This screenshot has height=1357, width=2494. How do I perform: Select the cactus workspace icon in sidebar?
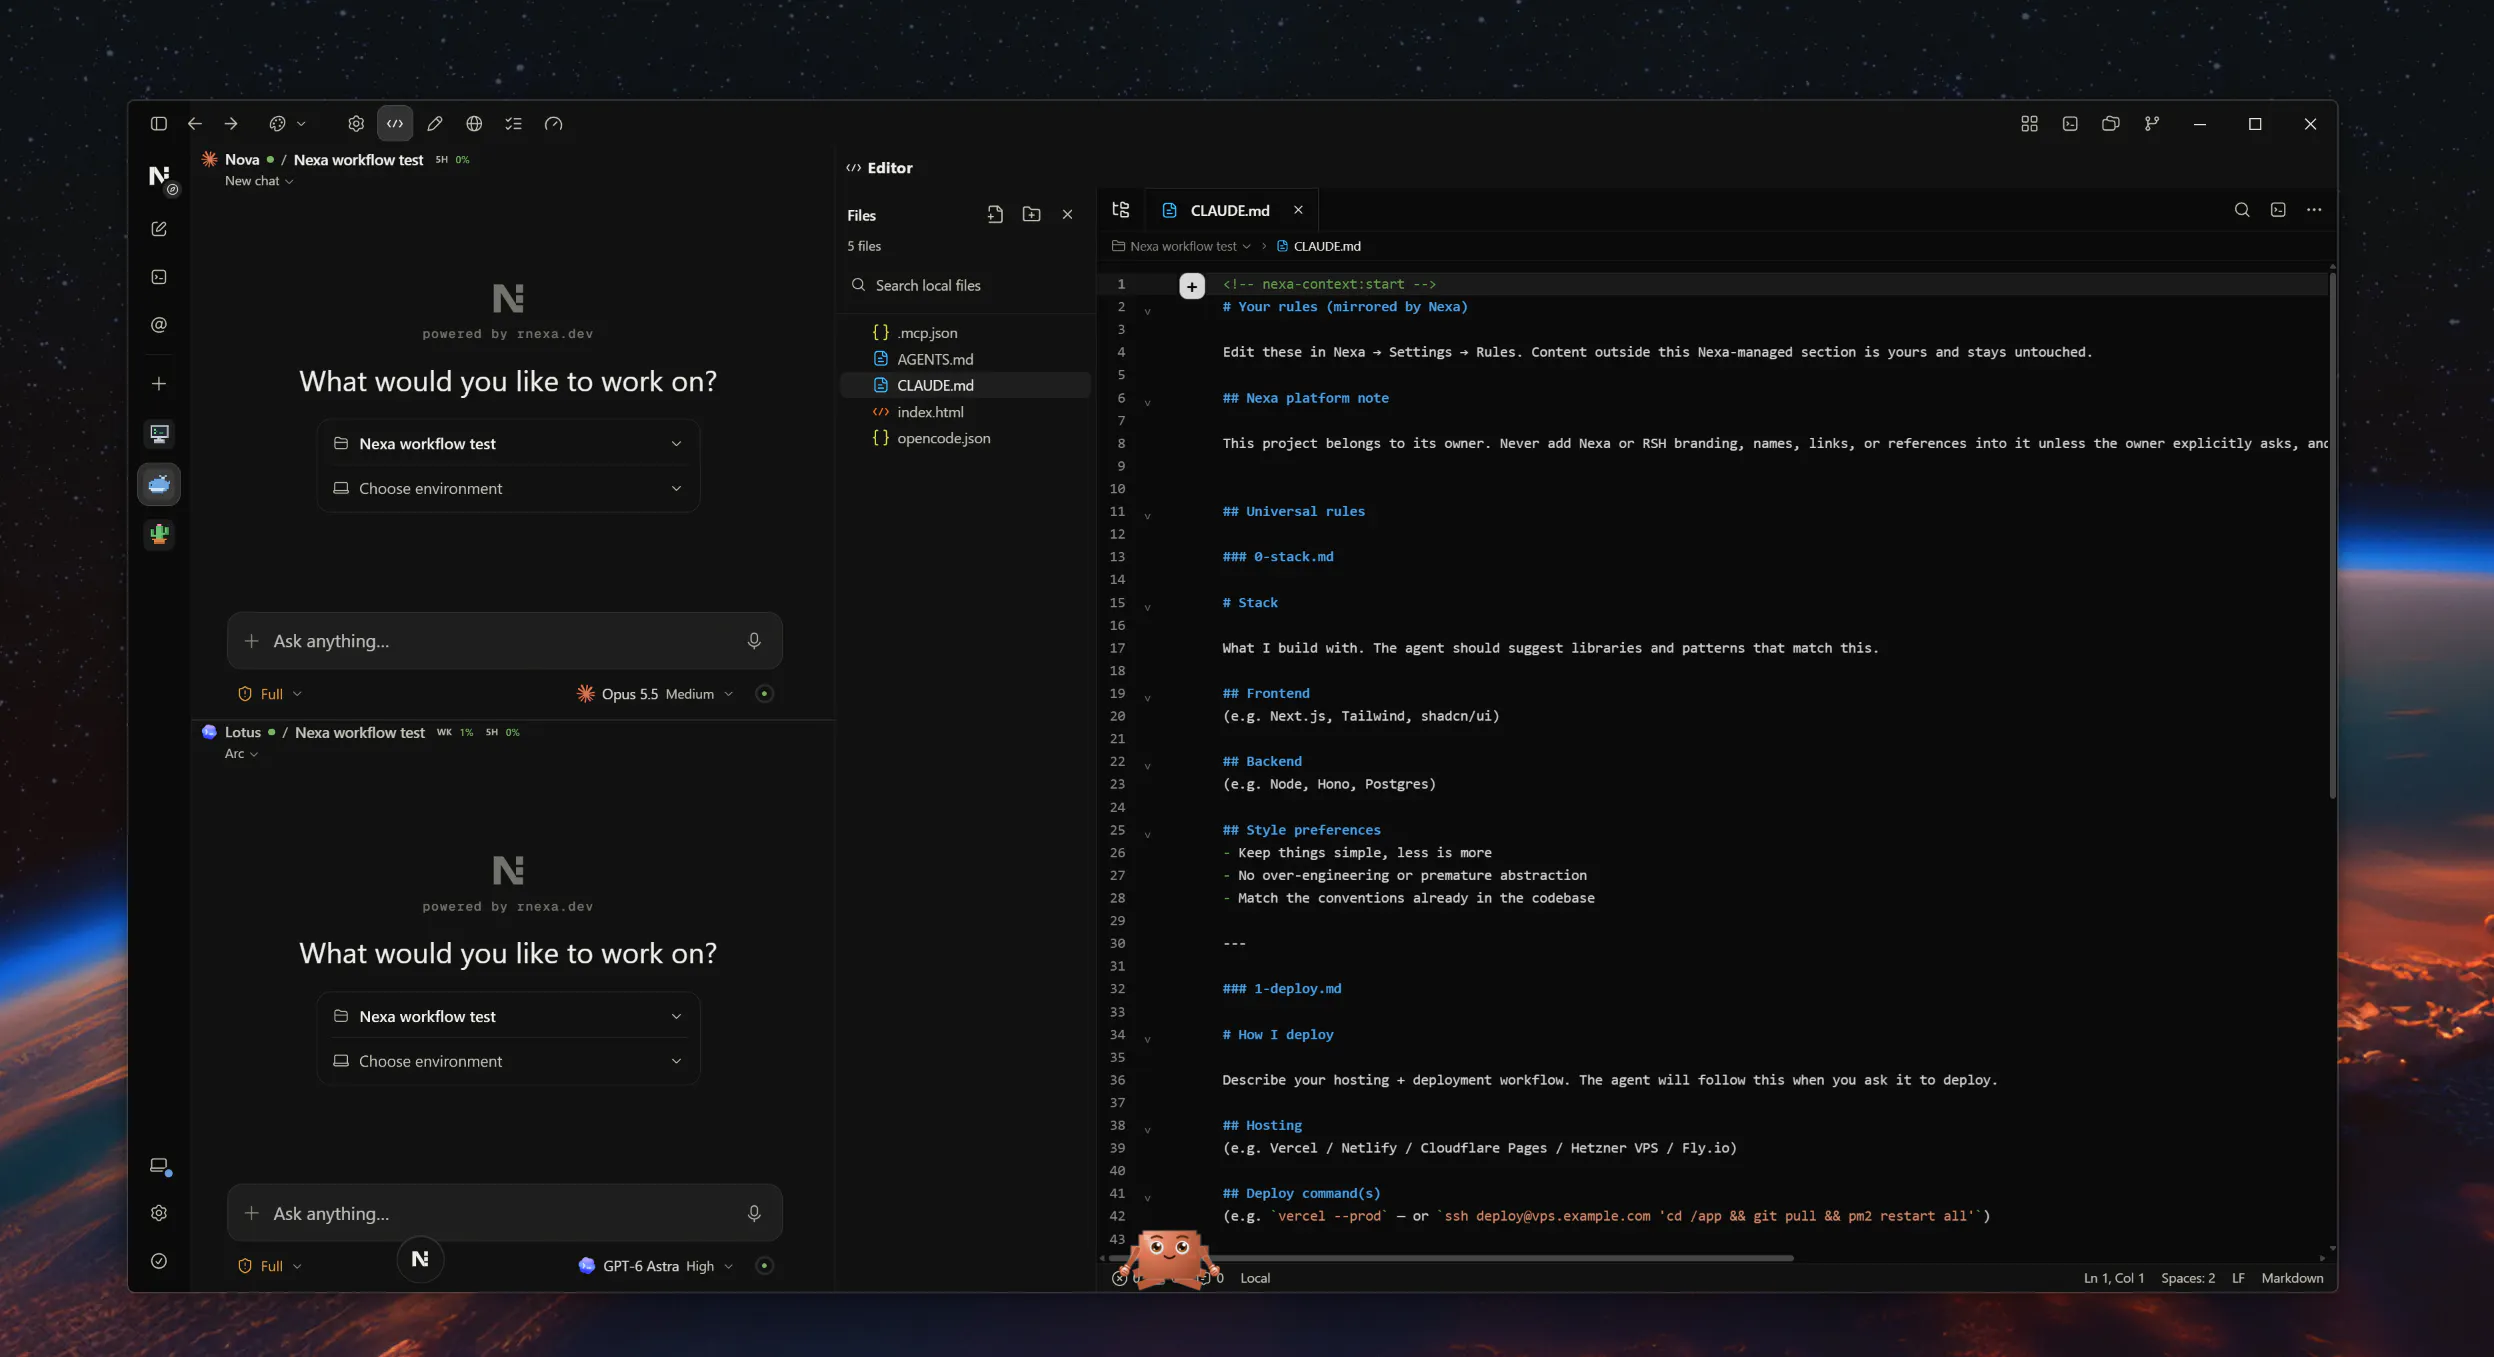tap(159, 535)
